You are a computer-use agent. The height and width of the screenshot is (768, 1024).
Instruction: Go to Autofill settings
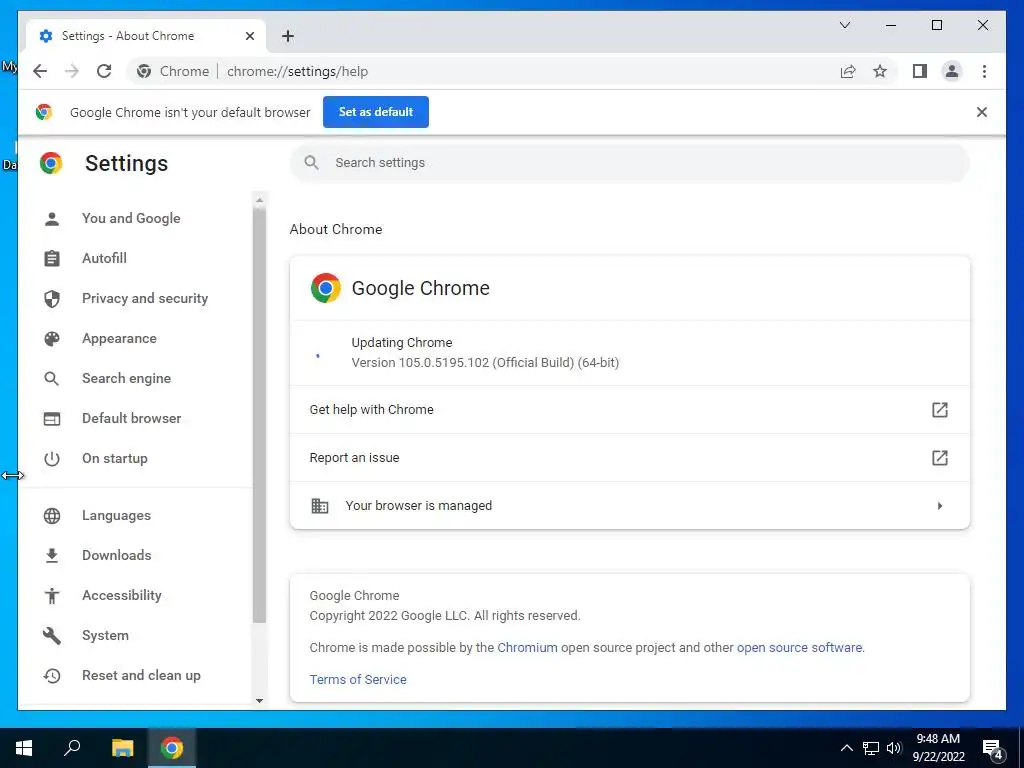coord(104,258)
